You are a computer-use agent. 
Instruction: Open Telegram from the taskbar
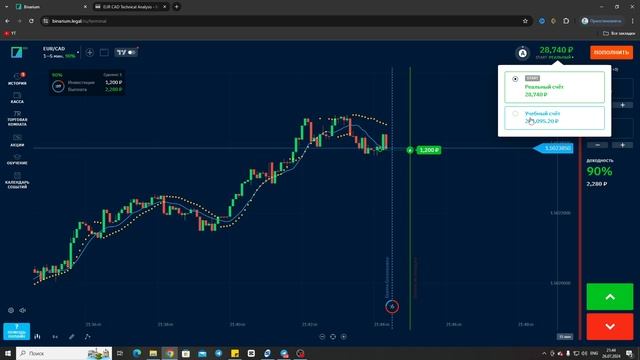coord(219,353)
